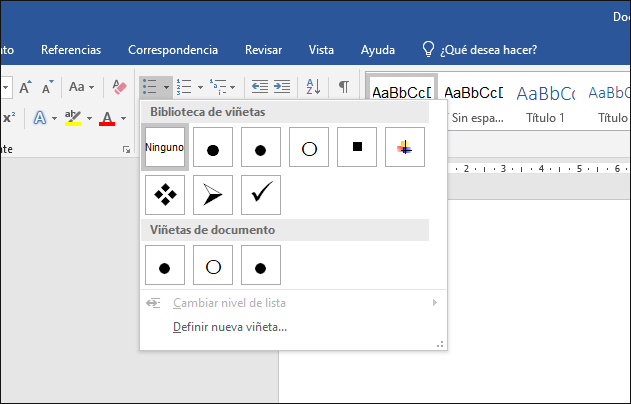Pick the filled square bullet

pos(357,147)
